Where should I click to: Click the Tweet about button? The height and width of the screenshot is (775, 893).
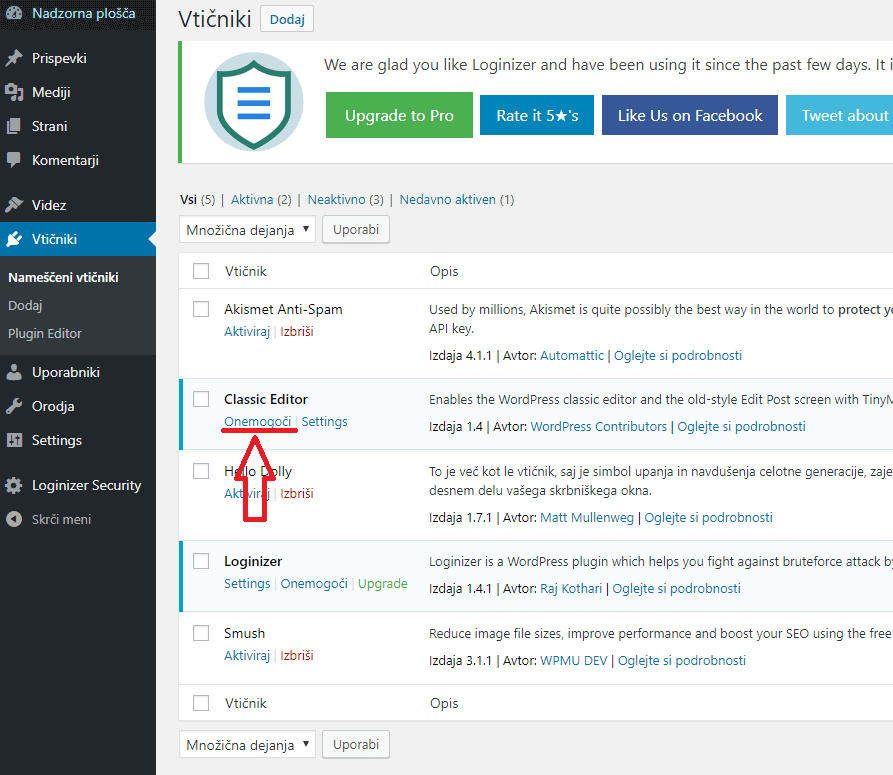click(839, 115)
